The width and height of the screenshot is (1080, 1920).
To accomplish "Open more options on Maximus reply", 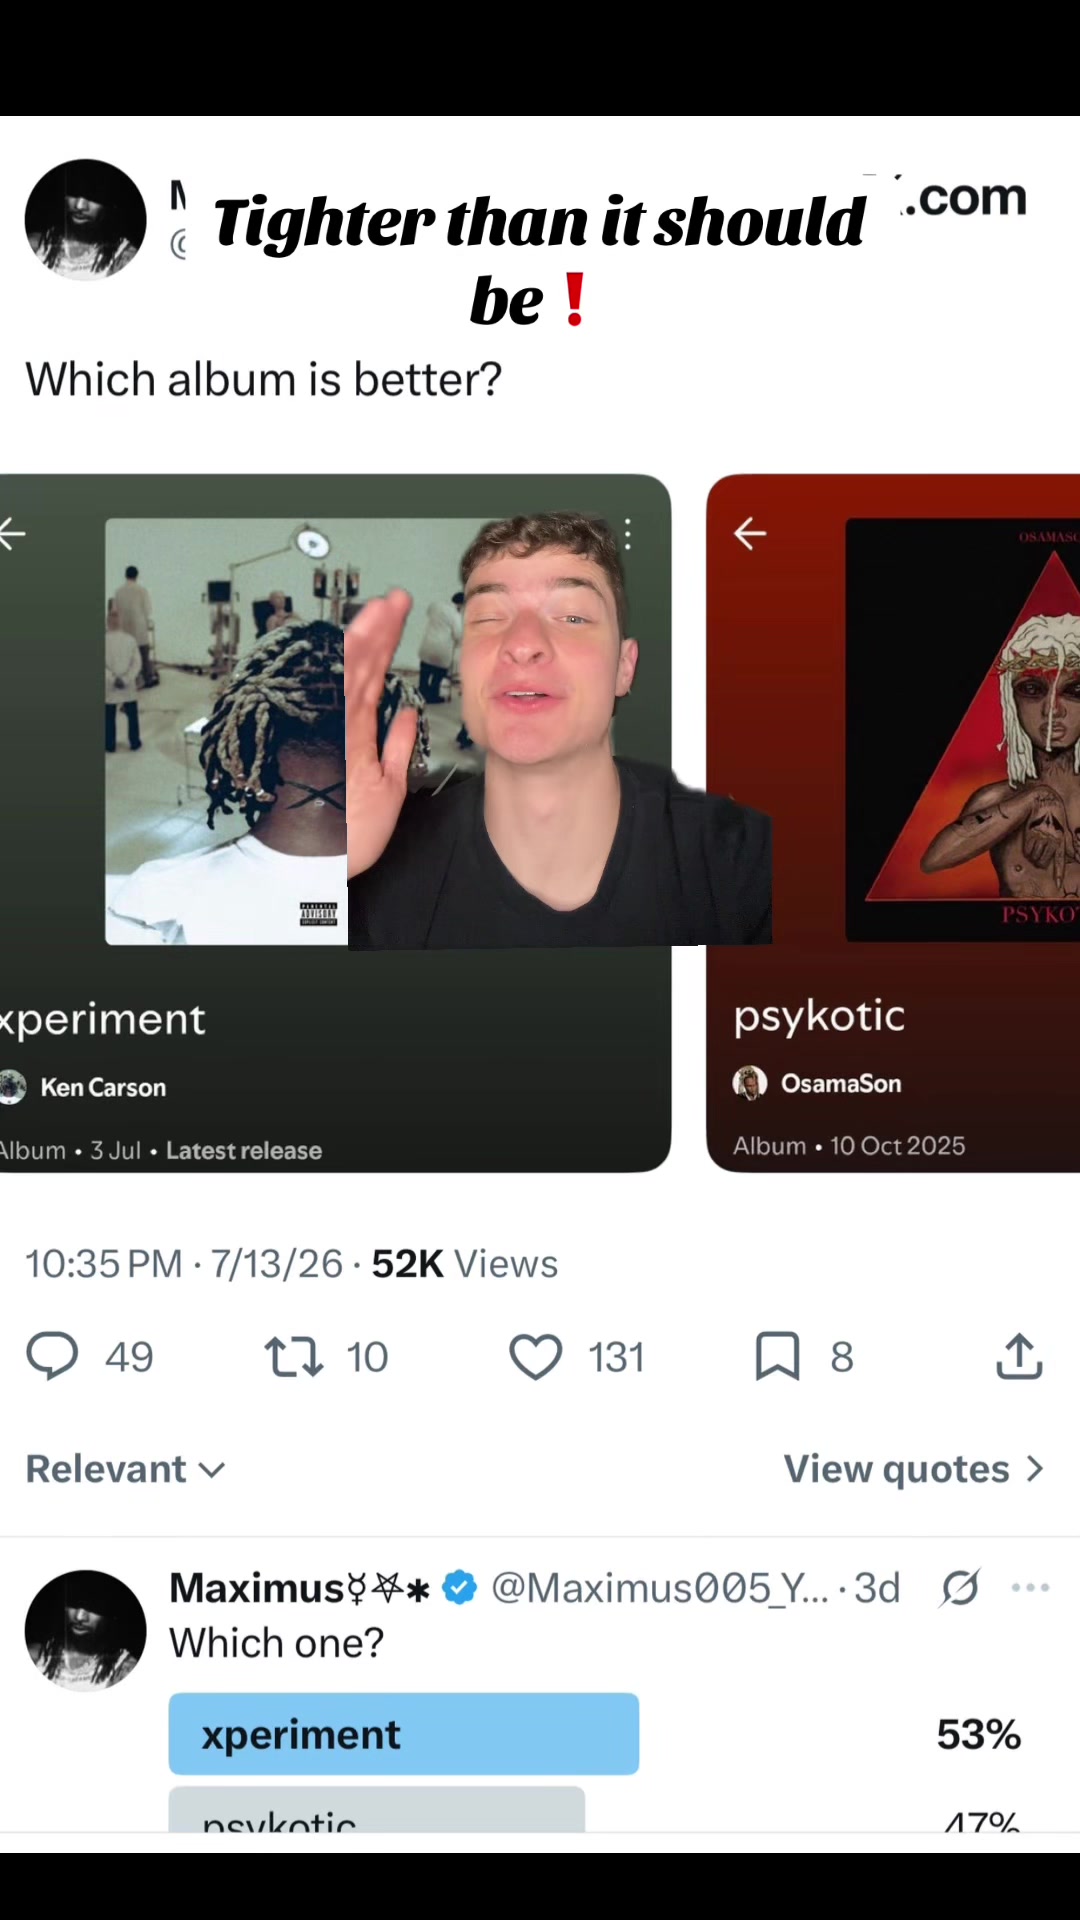I will point(1030,1587).
